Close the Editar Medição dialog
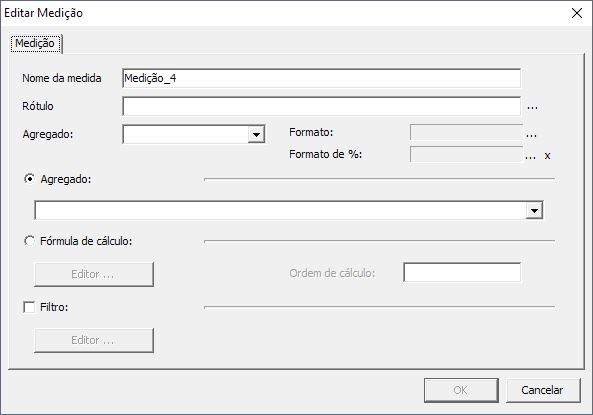 click(577, 13)
